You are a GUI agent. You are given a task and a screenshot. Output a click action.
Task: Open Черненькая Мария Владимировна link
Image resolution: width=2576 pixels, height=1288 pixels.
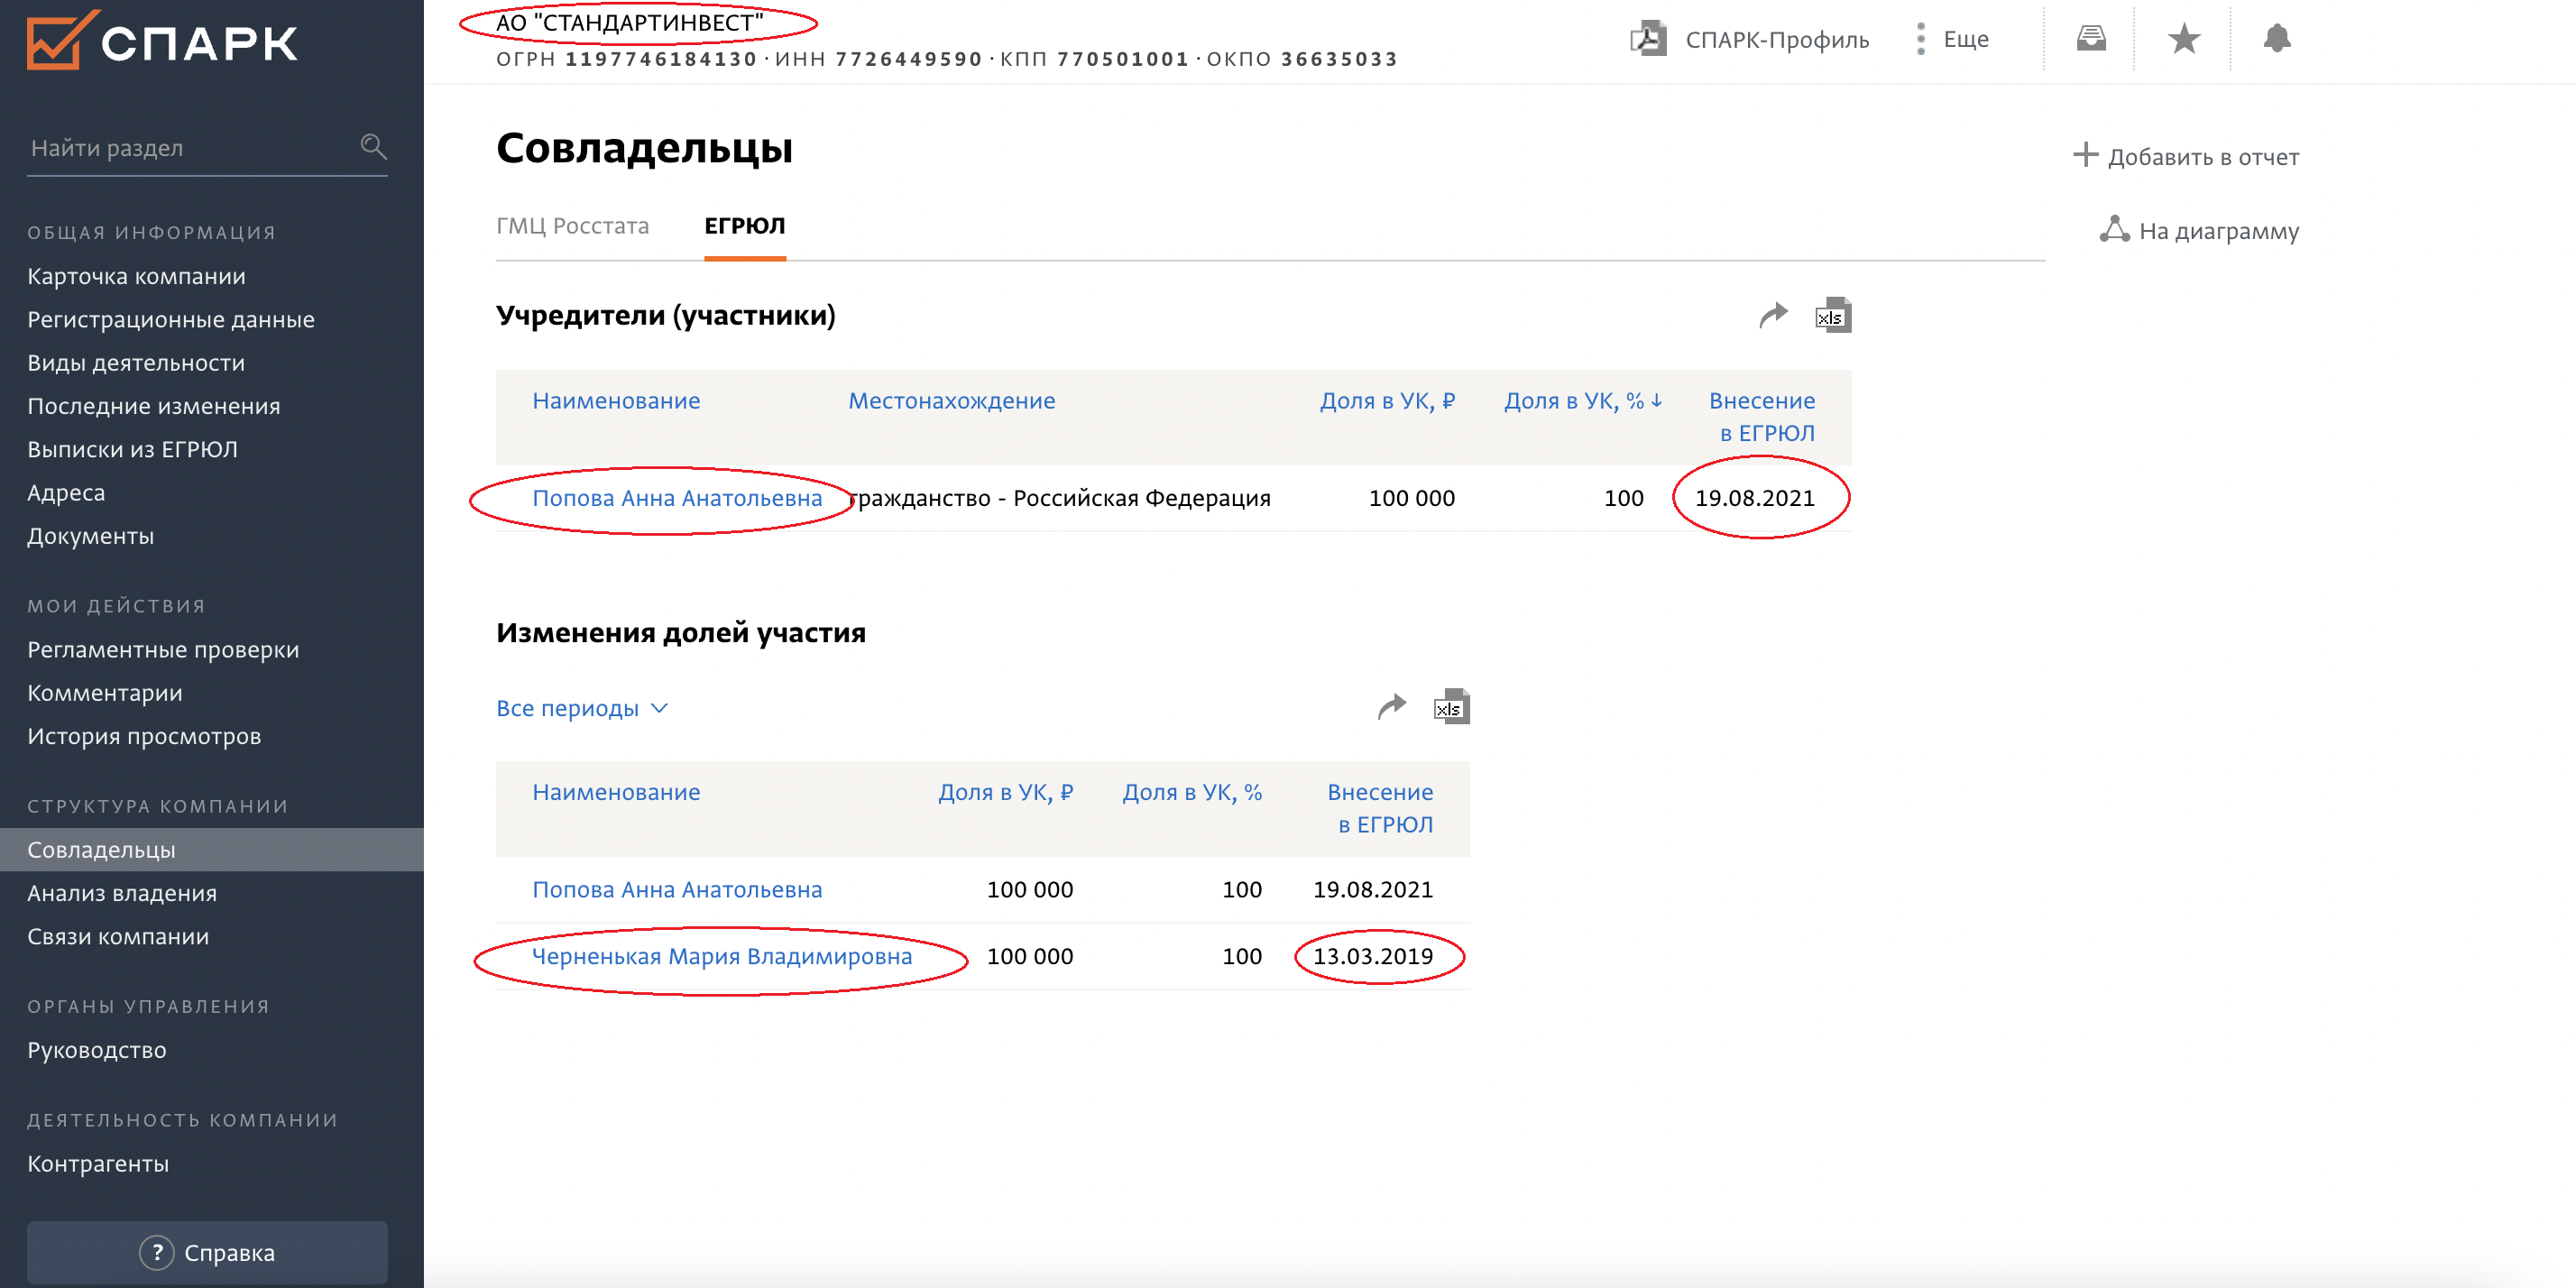(722, 956)
